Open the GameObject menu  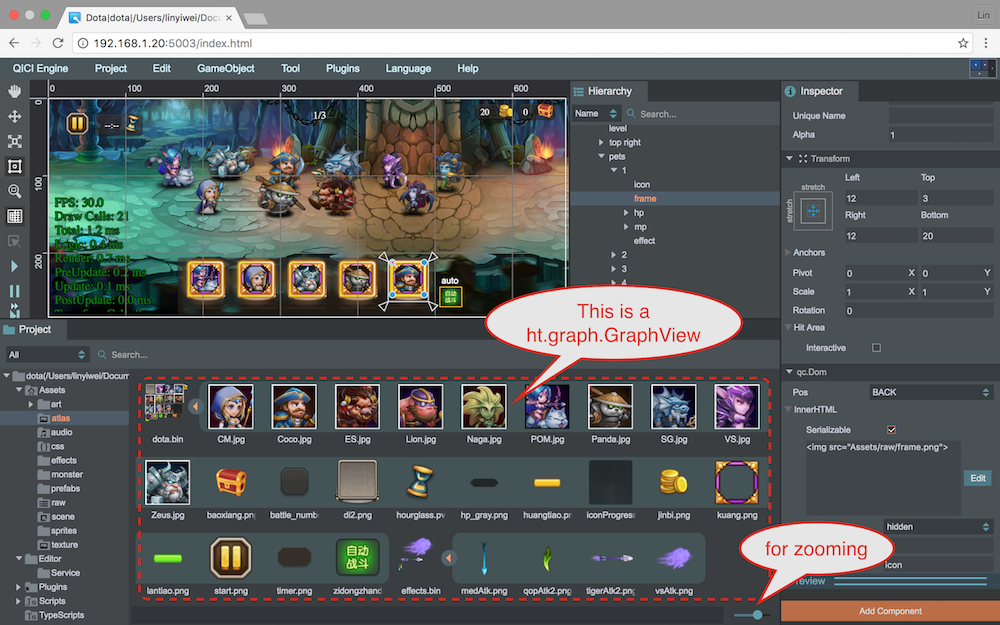click(225, 68)
